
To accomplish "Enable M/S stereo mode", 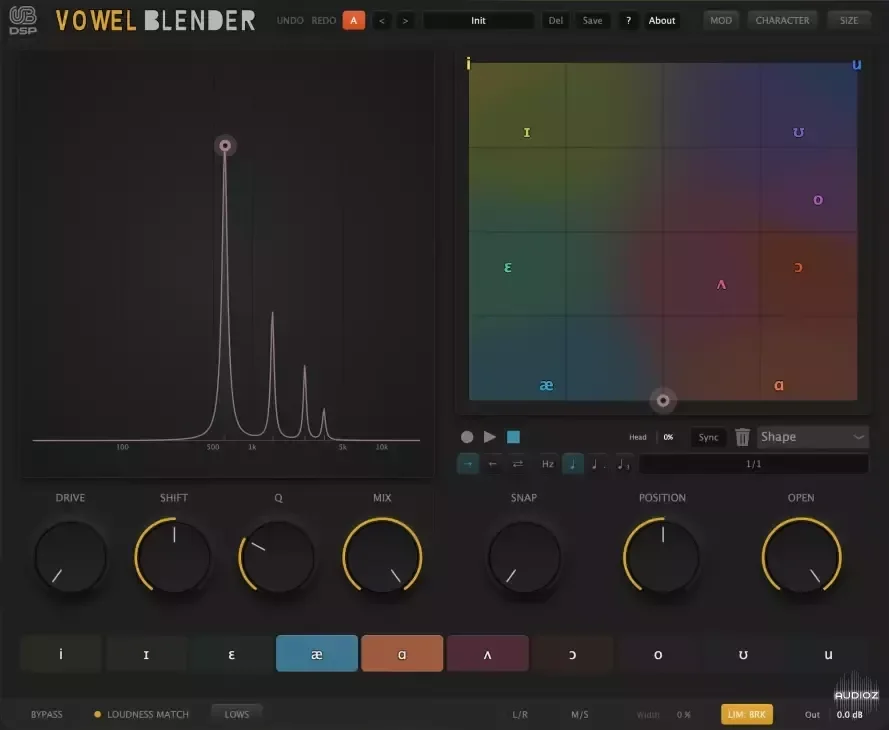I will [579, 714].
